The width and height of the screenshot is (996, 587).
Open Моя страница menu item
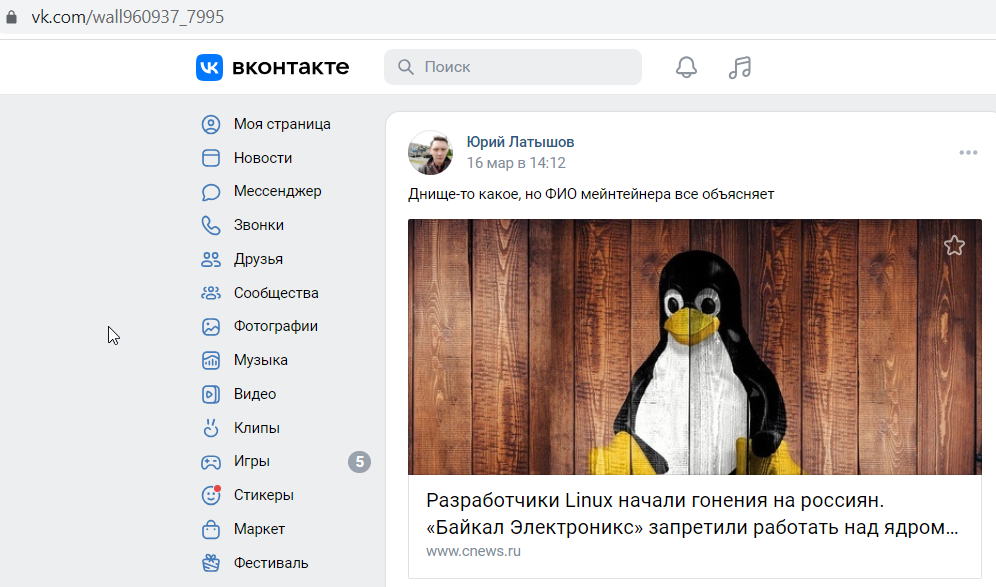coord(282,125)
